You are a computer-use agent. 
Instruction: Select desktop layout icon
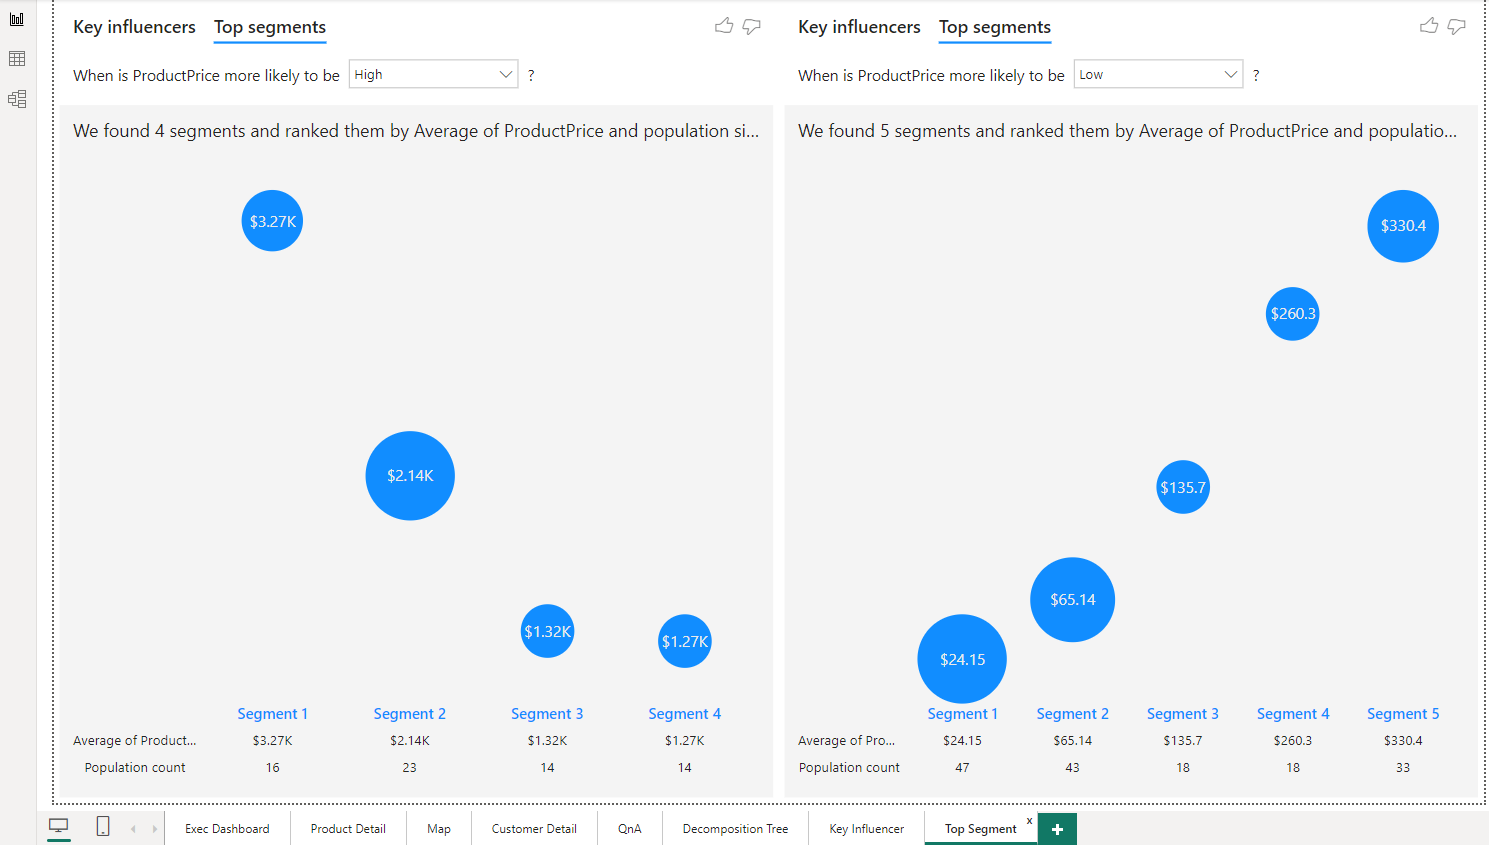(59, 827)
